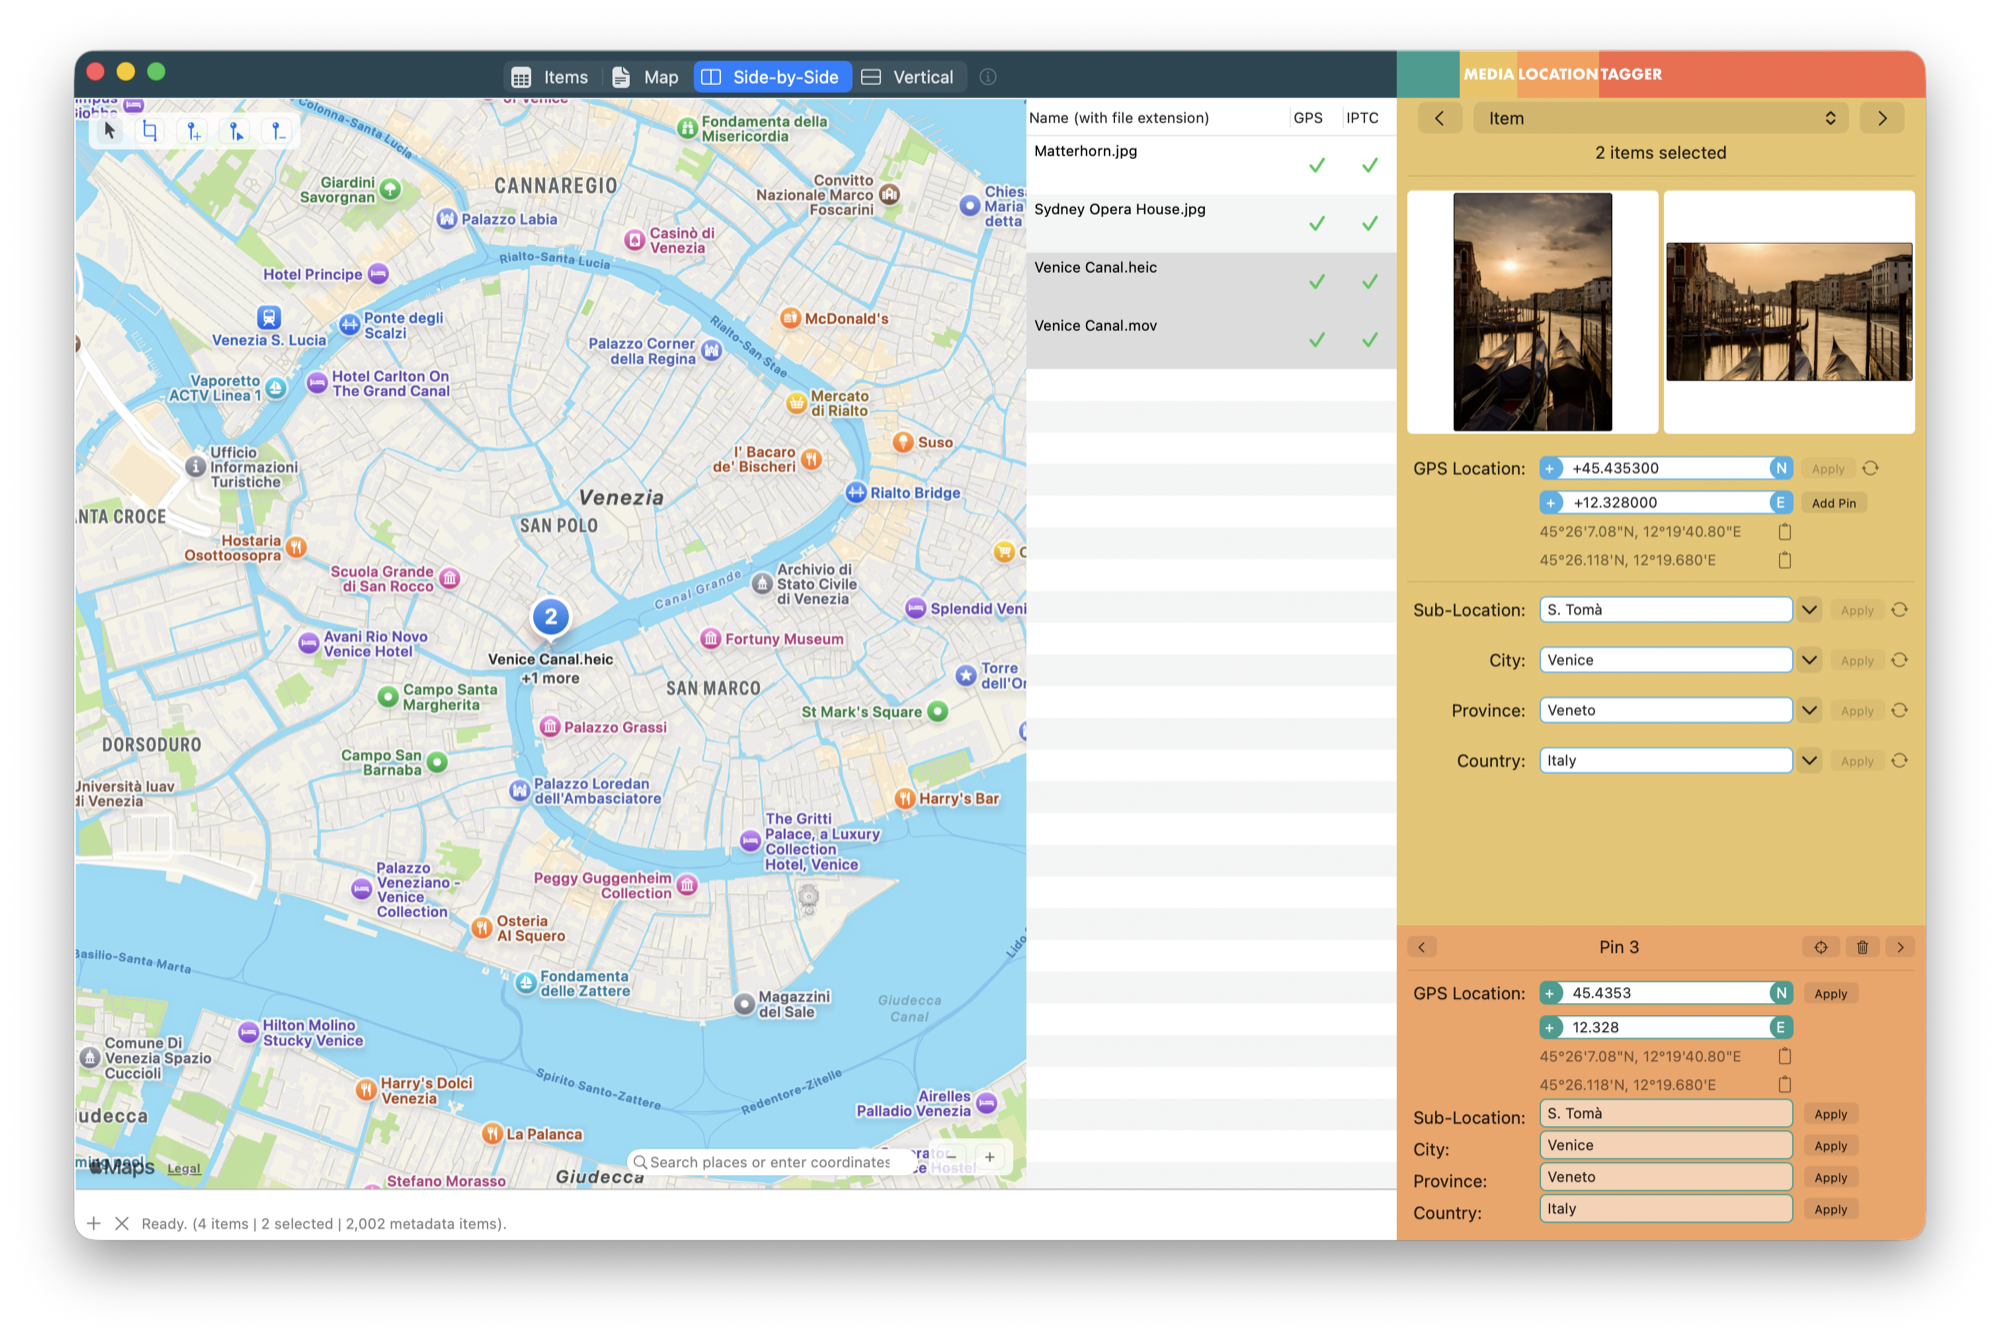Sort by Name (with file extension) column
The height and width of the screenshot is (1338, 2000).
click(x=1157, y=118)
